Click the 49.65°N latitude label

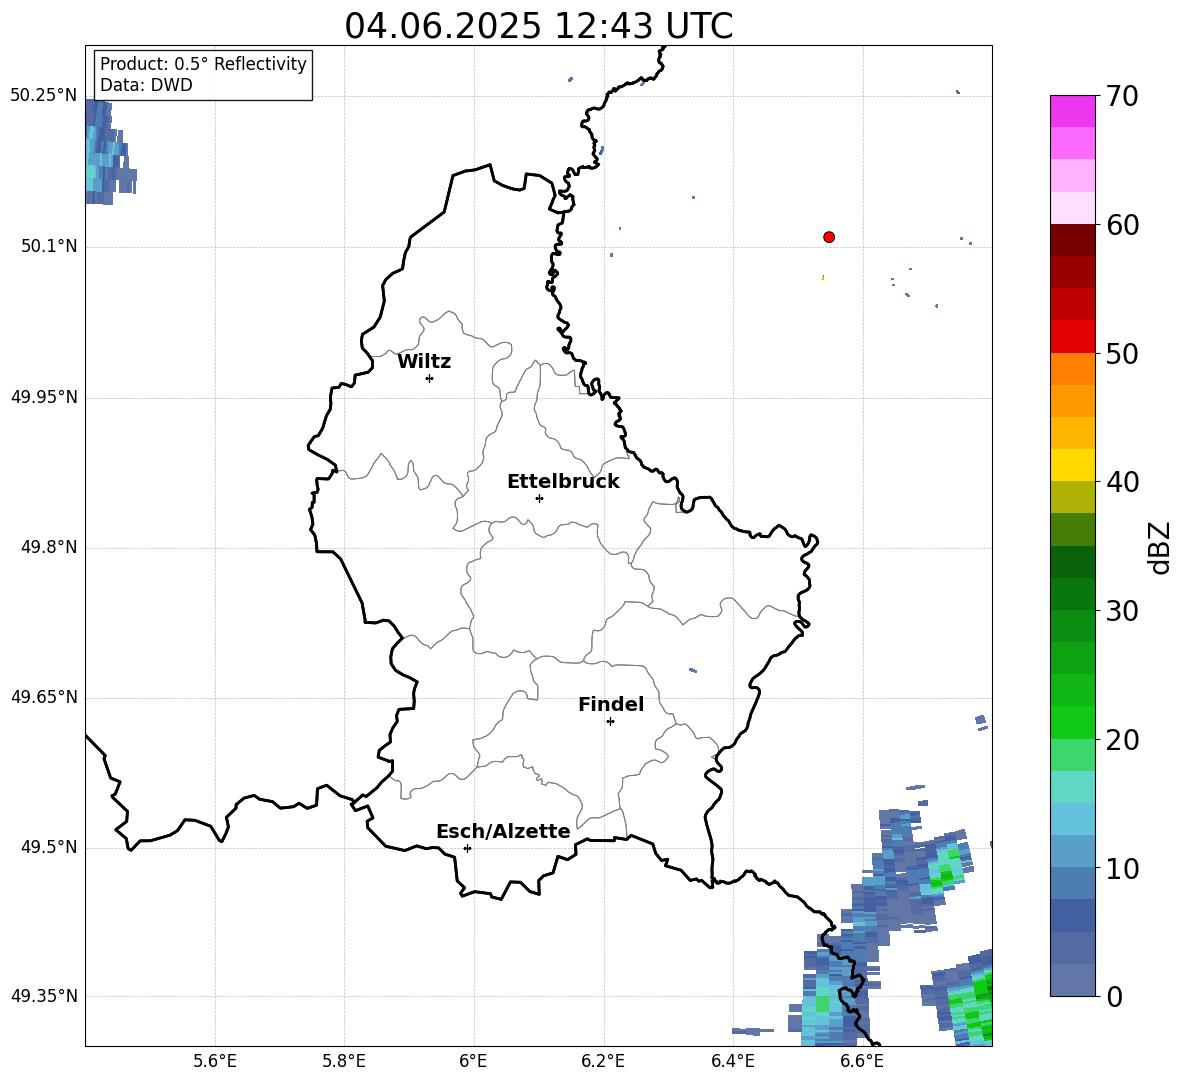pyautogui.click(x=44, y=697)
